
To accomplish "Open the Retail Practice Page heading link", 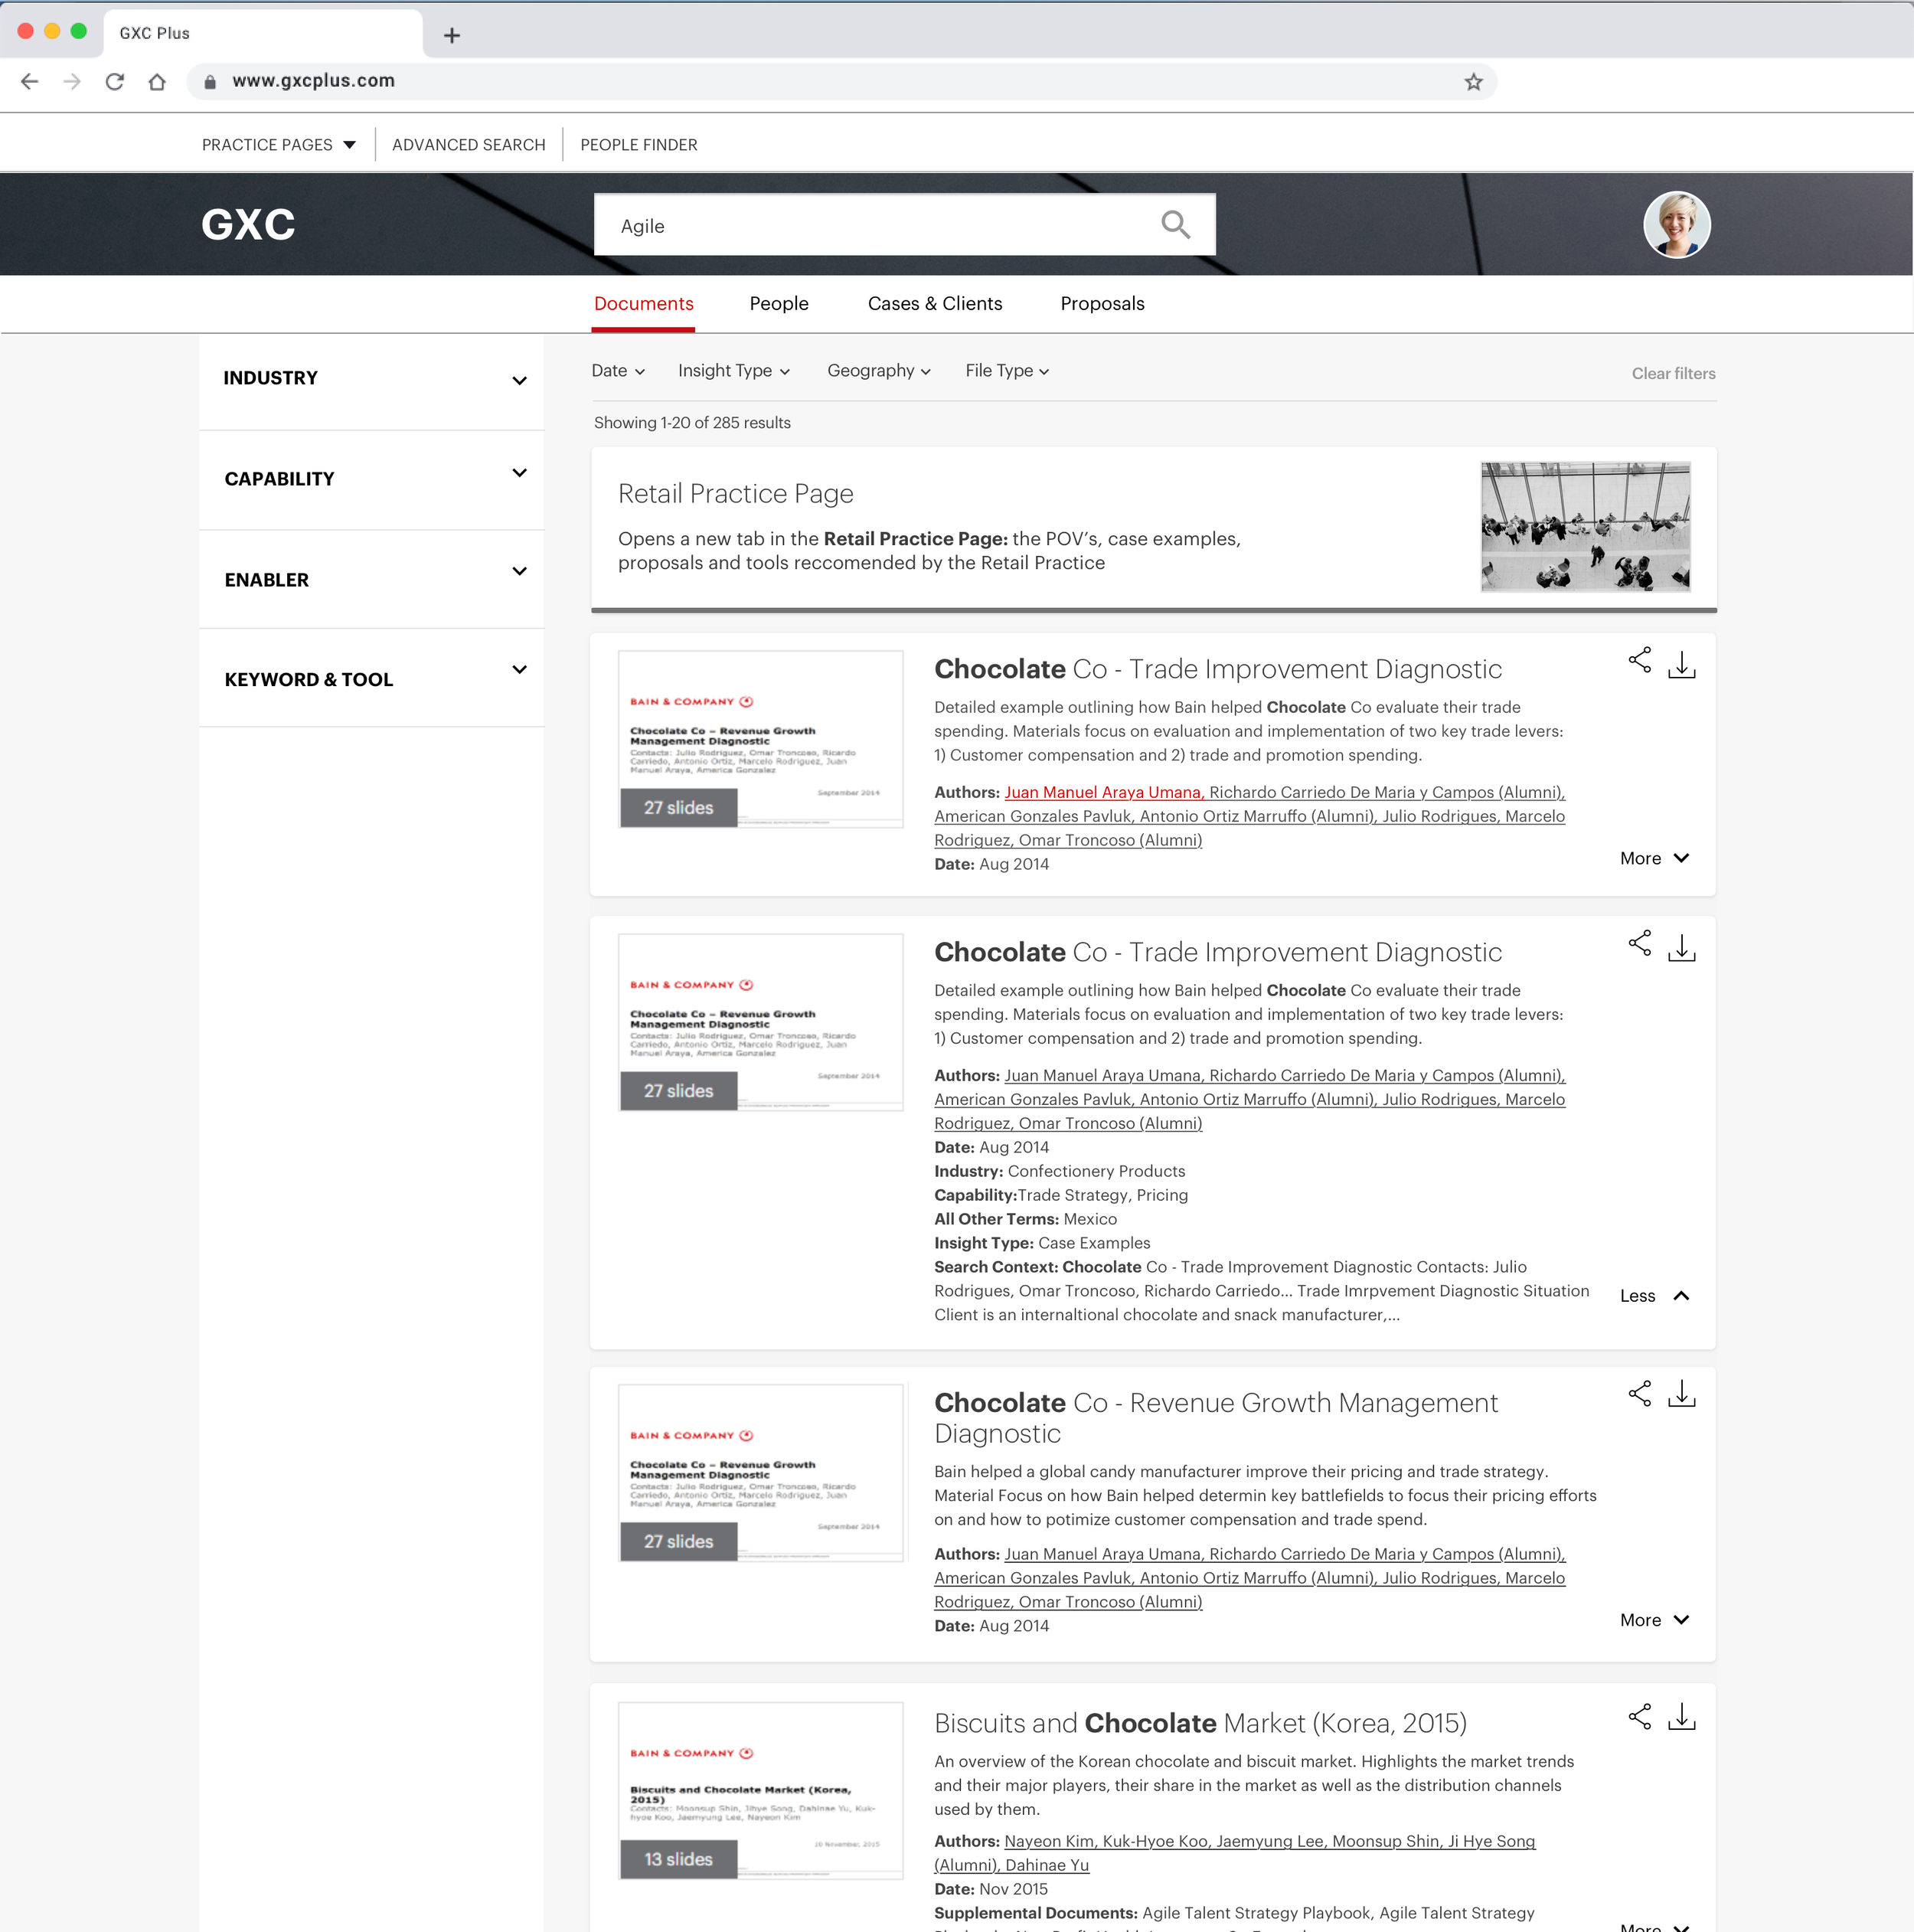I will pos(736,494).
